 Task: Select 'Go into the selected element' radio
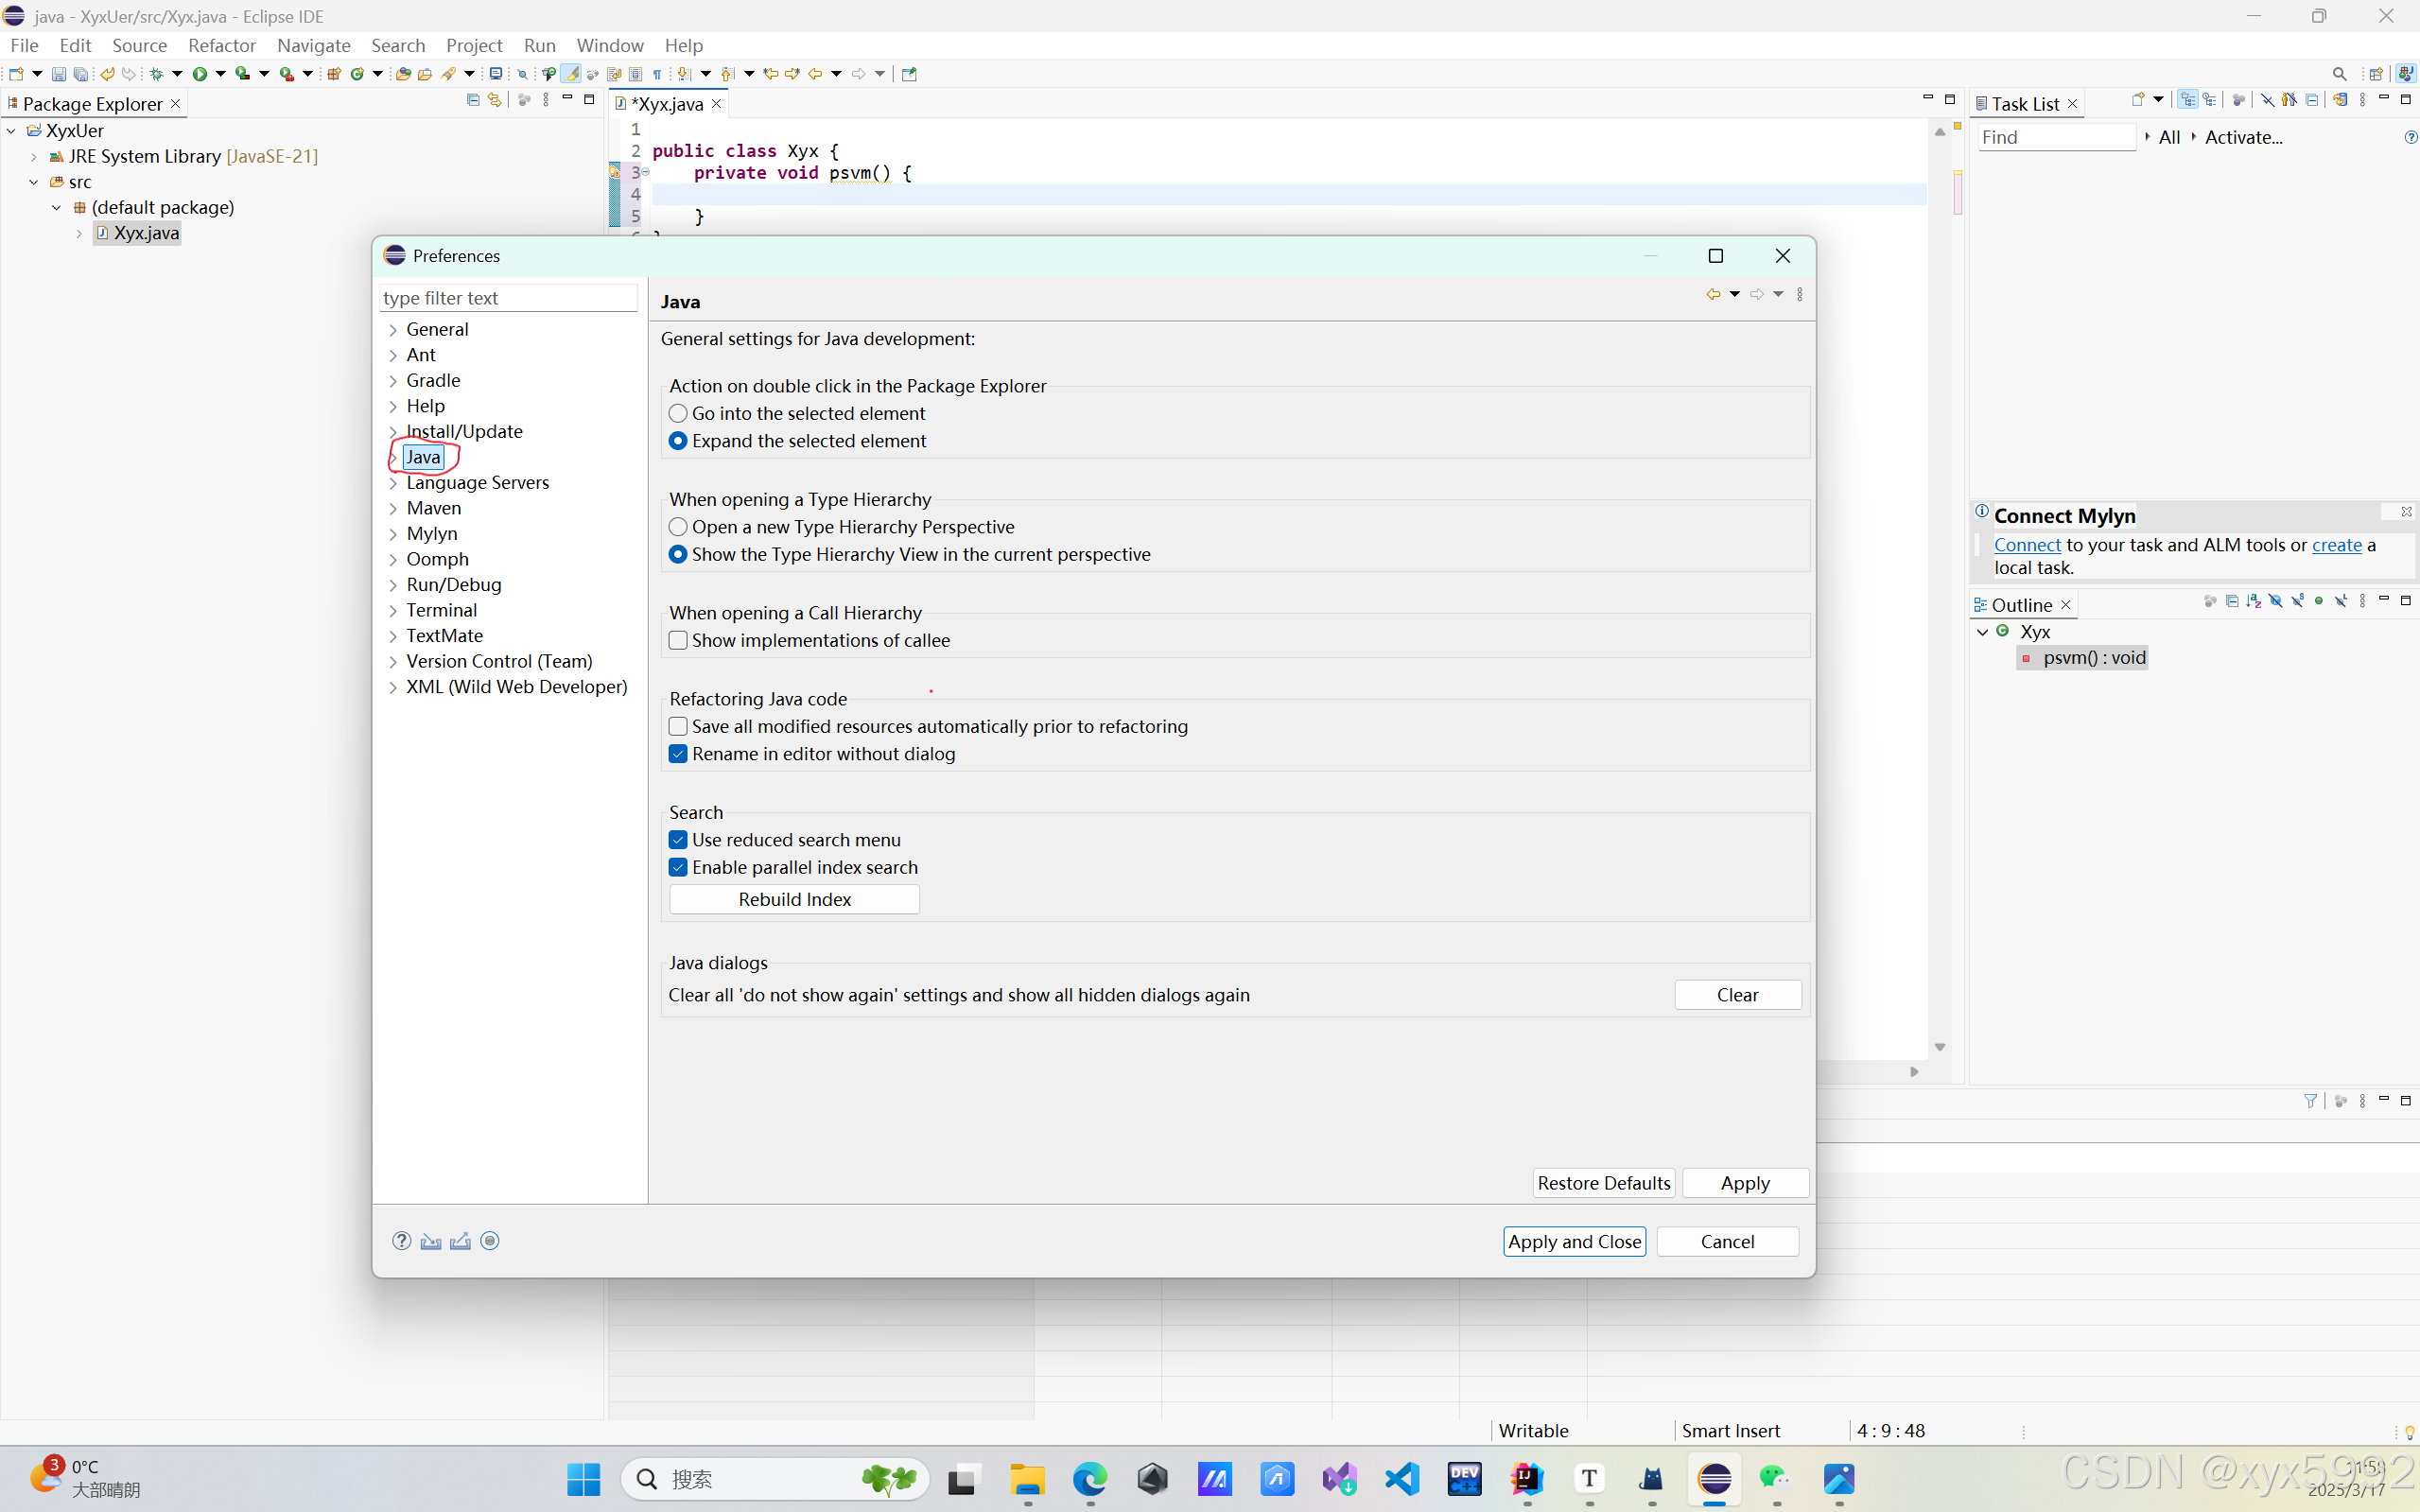[678, 413]
